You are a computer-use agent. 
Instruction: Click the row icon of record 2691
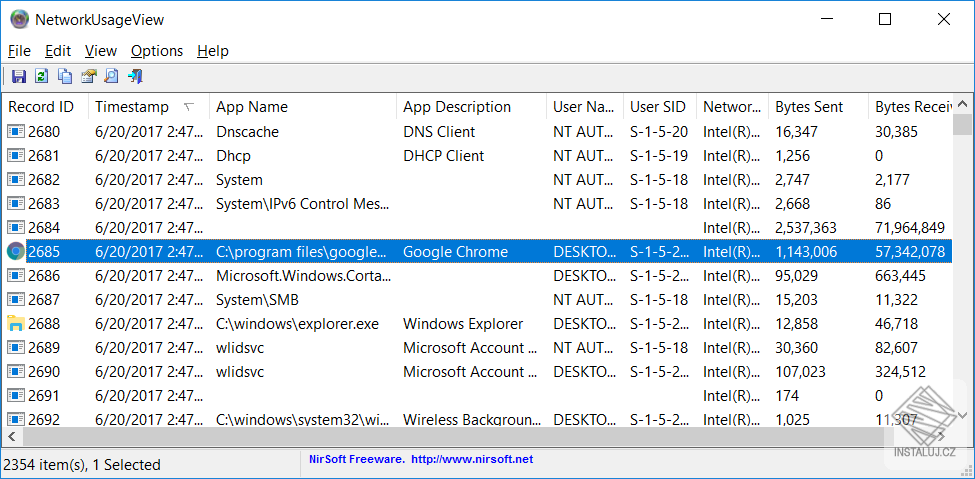click(16, 396)
